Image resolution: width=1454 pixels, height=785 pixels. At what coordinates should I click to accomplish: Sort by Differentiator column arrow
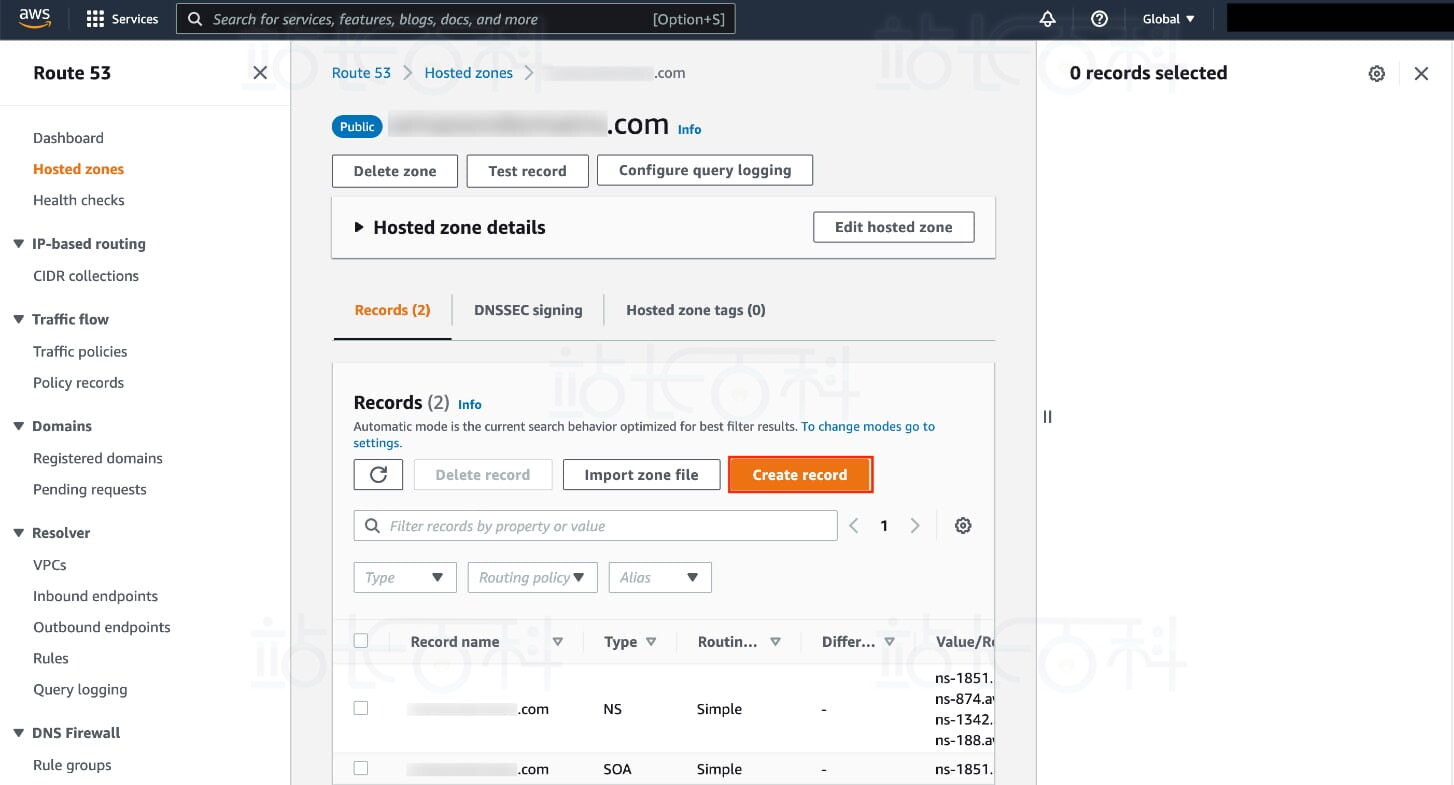[x=889, y=642]
